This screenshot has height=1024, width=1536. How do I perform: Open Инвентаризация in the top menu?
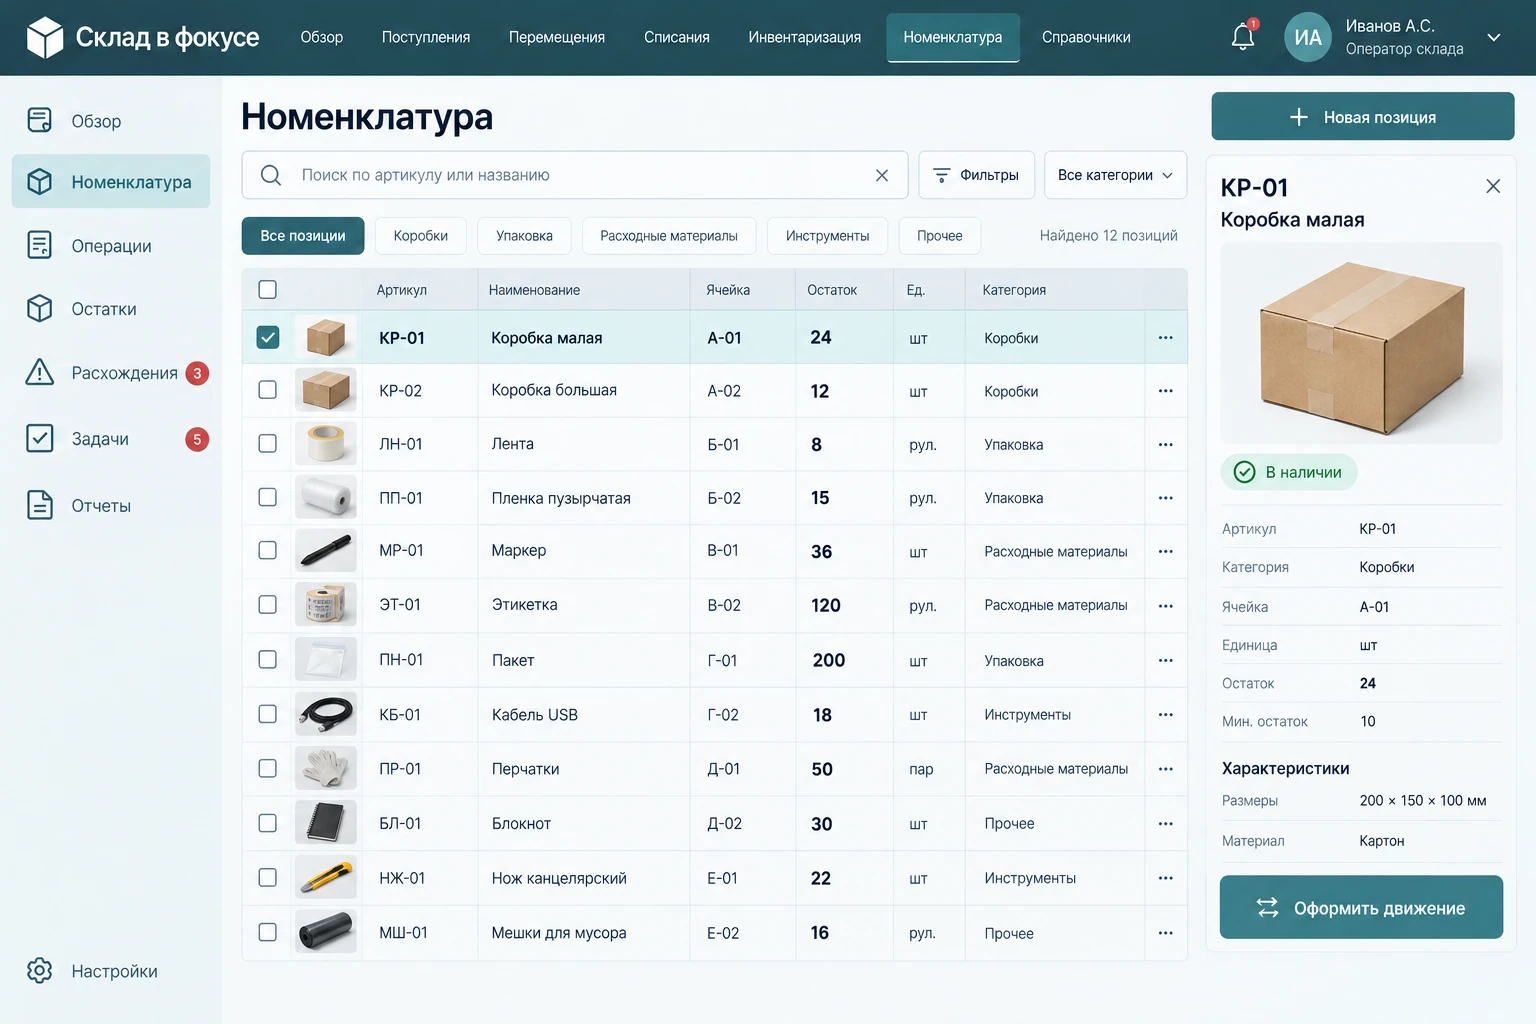click(804, 37)
